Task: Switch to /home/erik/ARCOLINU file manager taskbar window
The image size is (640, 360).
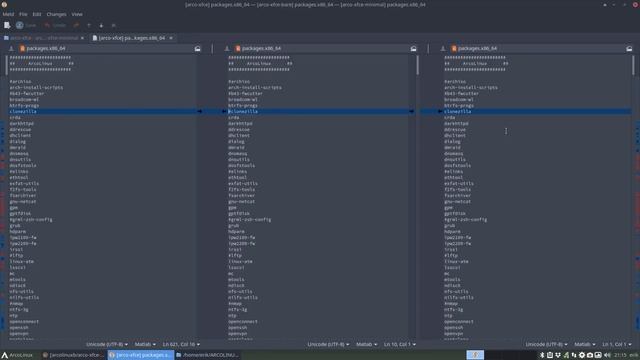Action: point(208,355)
